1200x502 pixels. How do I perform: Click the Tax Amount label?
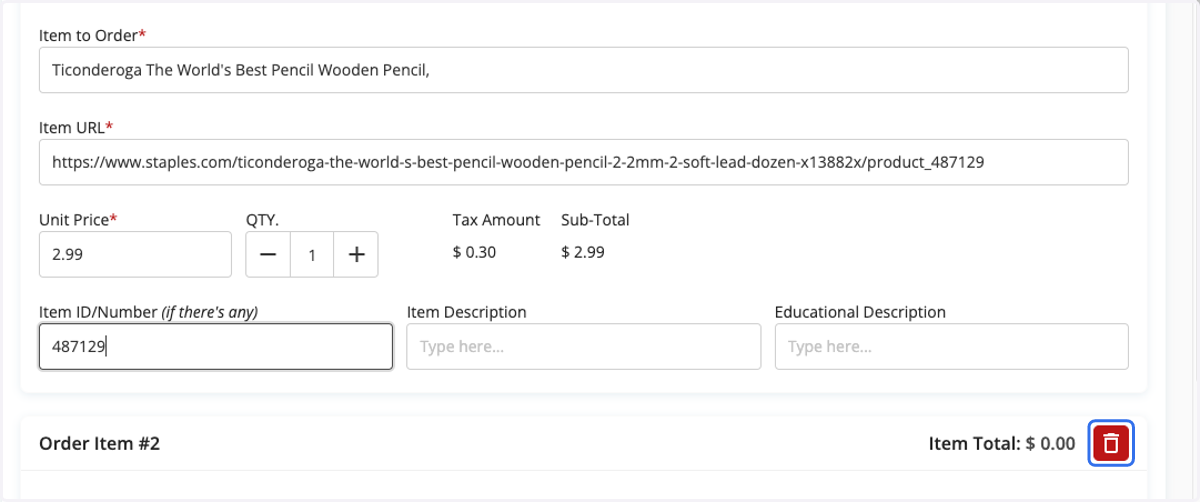tap(496, 220)
